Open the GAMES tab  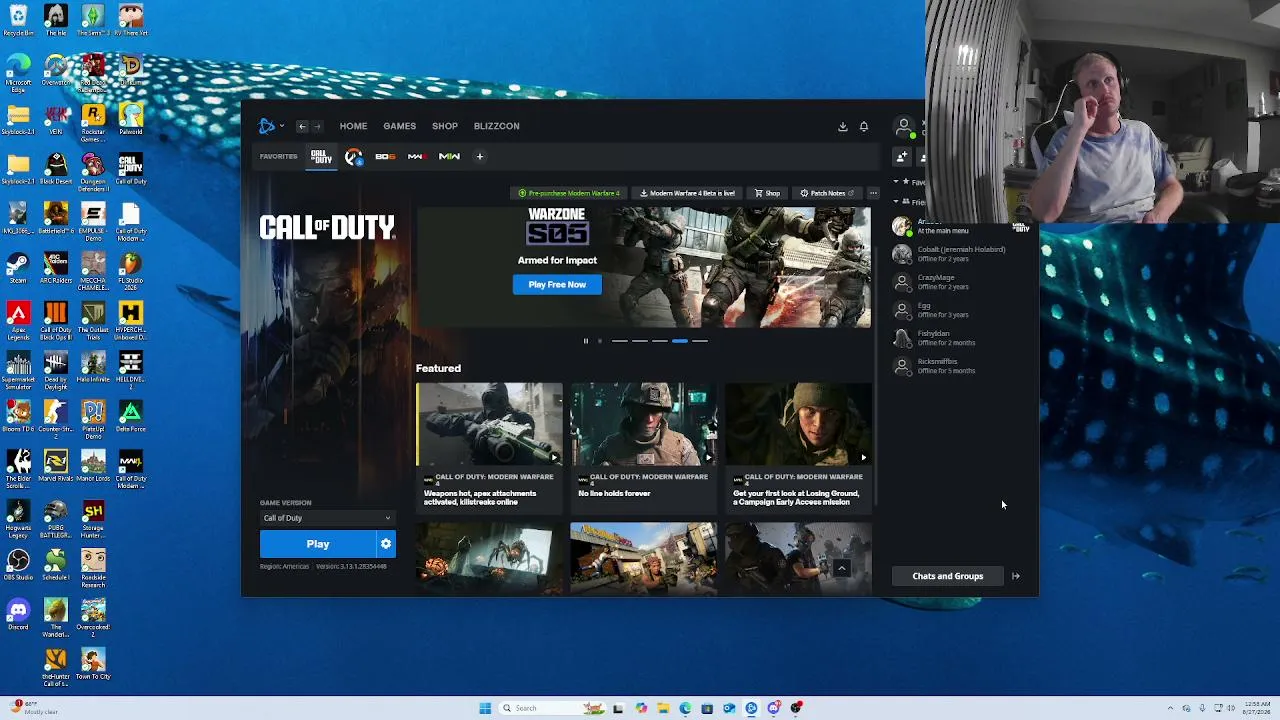pyautogui.click(x=399, y=126)
